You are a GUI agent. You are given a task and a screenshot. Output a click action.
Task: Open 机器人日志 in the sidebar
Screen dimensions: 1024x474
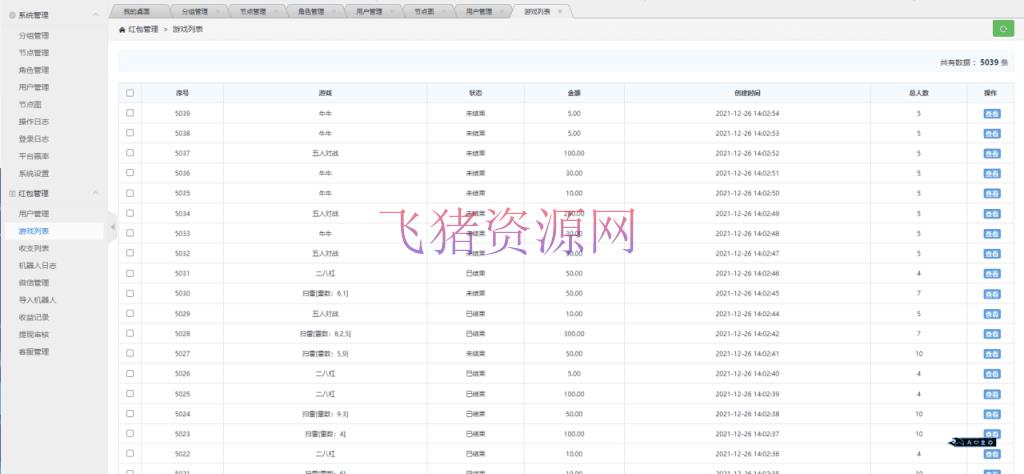[37, 266]
